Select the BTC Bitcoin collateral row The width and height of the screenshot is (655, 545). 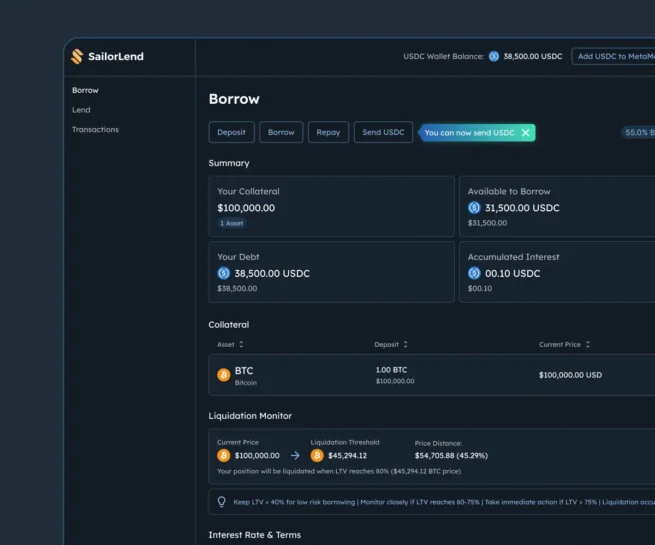pyautogui.click(x=432, y=375)
